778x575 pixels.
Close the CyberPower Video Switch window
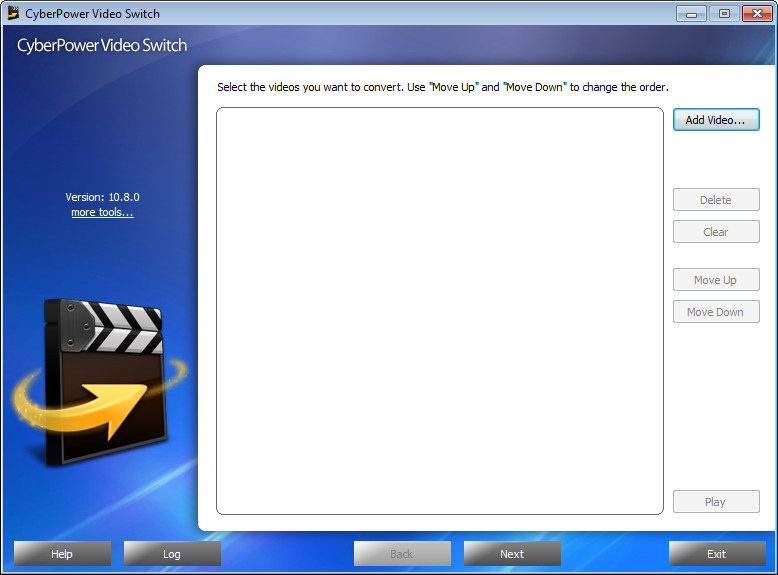757,13
